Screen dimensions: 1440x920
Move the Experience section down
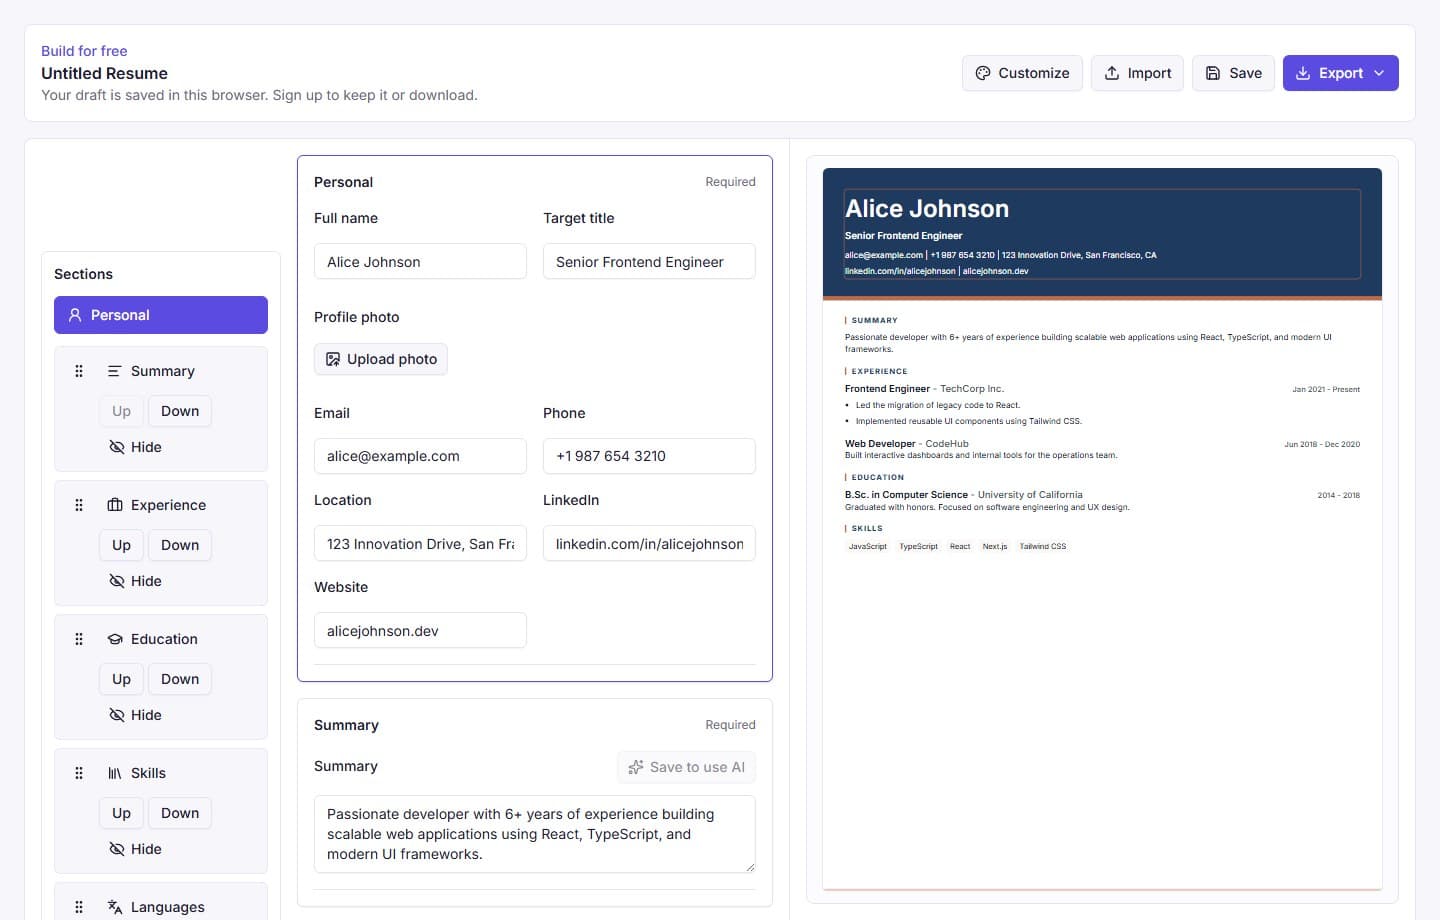point(180,545)
